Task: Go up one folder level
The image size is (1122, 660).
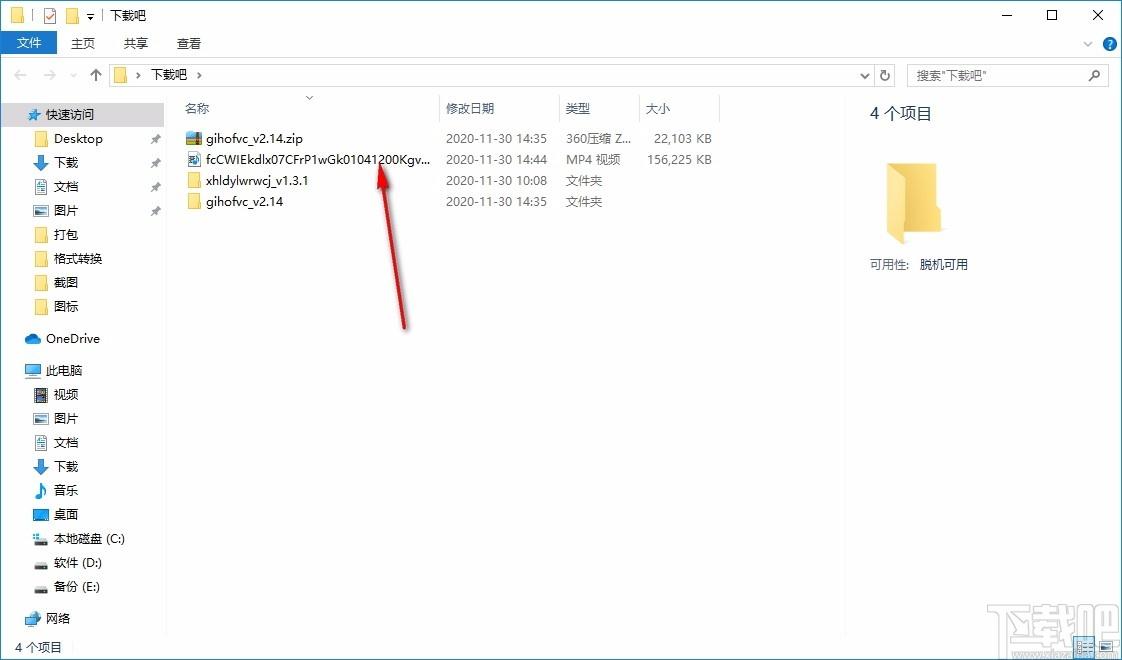Action: tap(96, 74)
